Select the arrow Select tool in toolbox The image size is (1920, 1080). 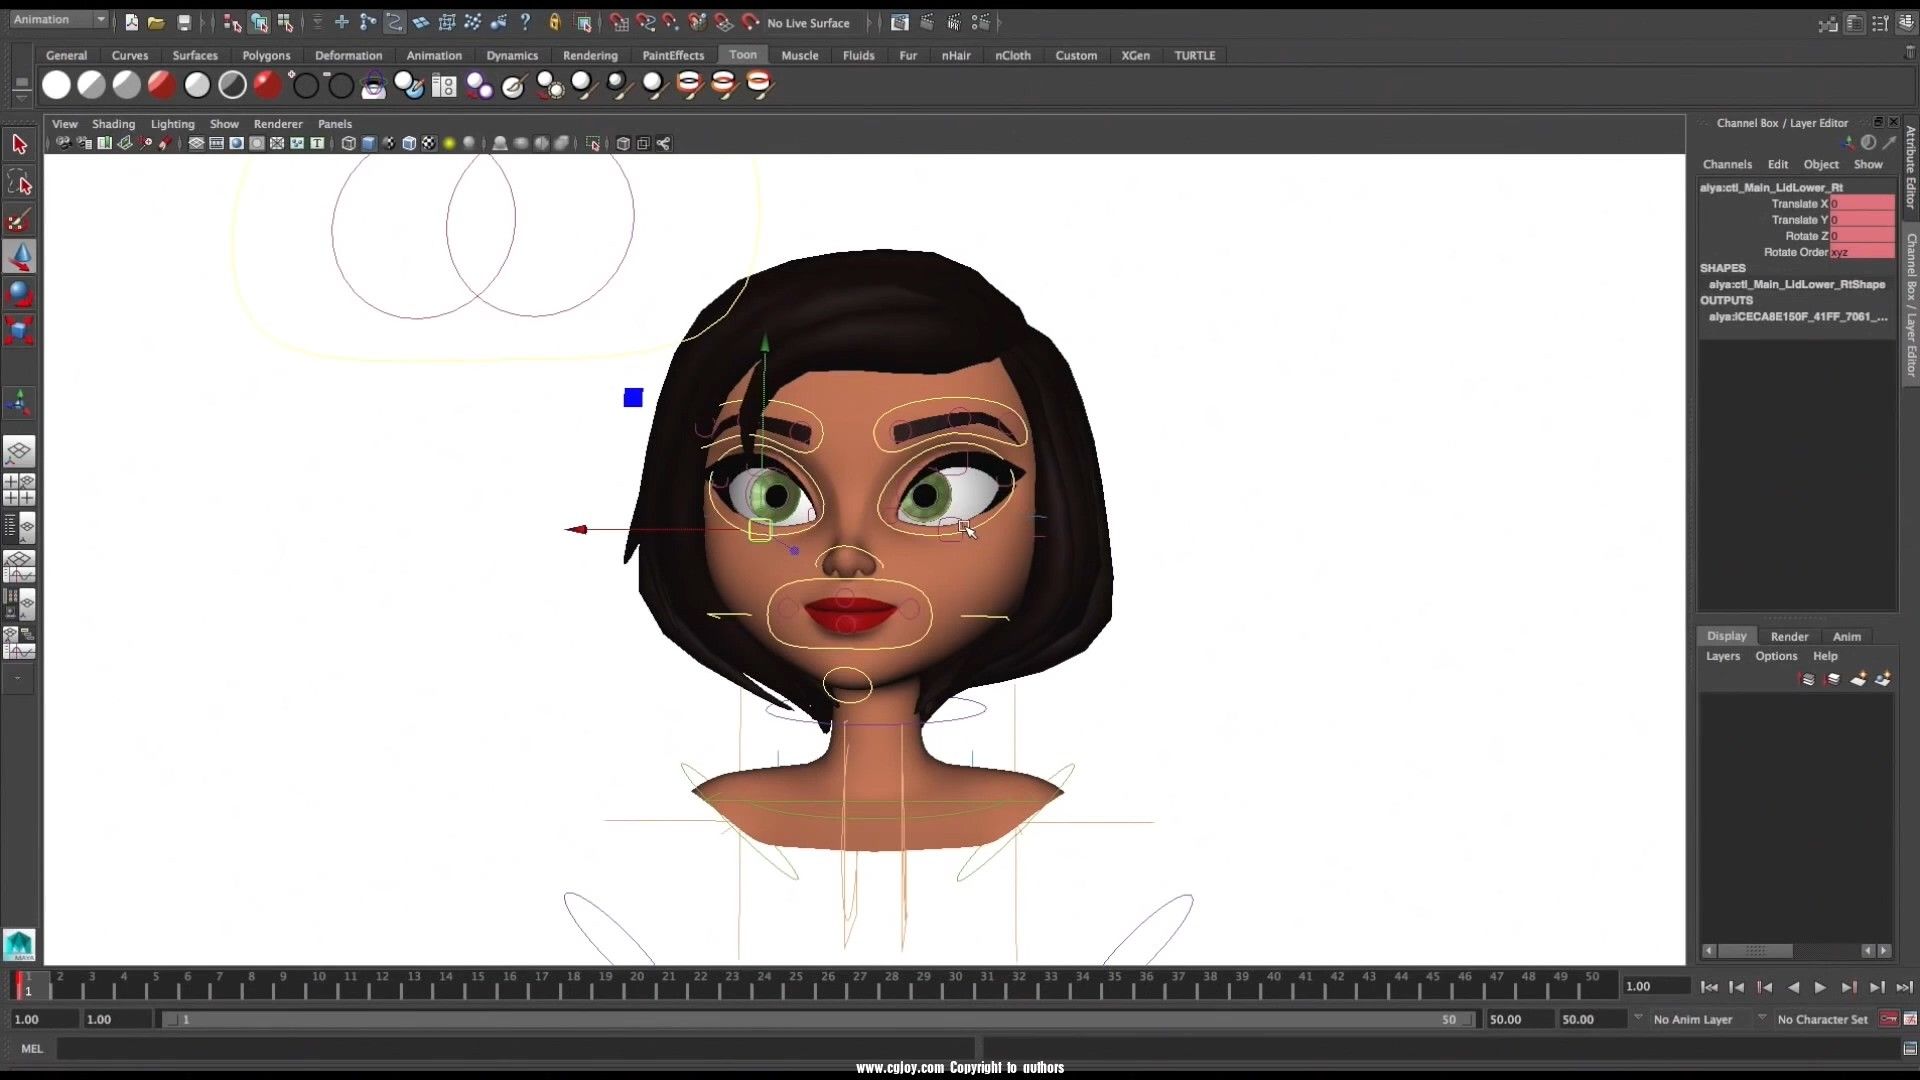pyautogui.click(x=19, y=145)
